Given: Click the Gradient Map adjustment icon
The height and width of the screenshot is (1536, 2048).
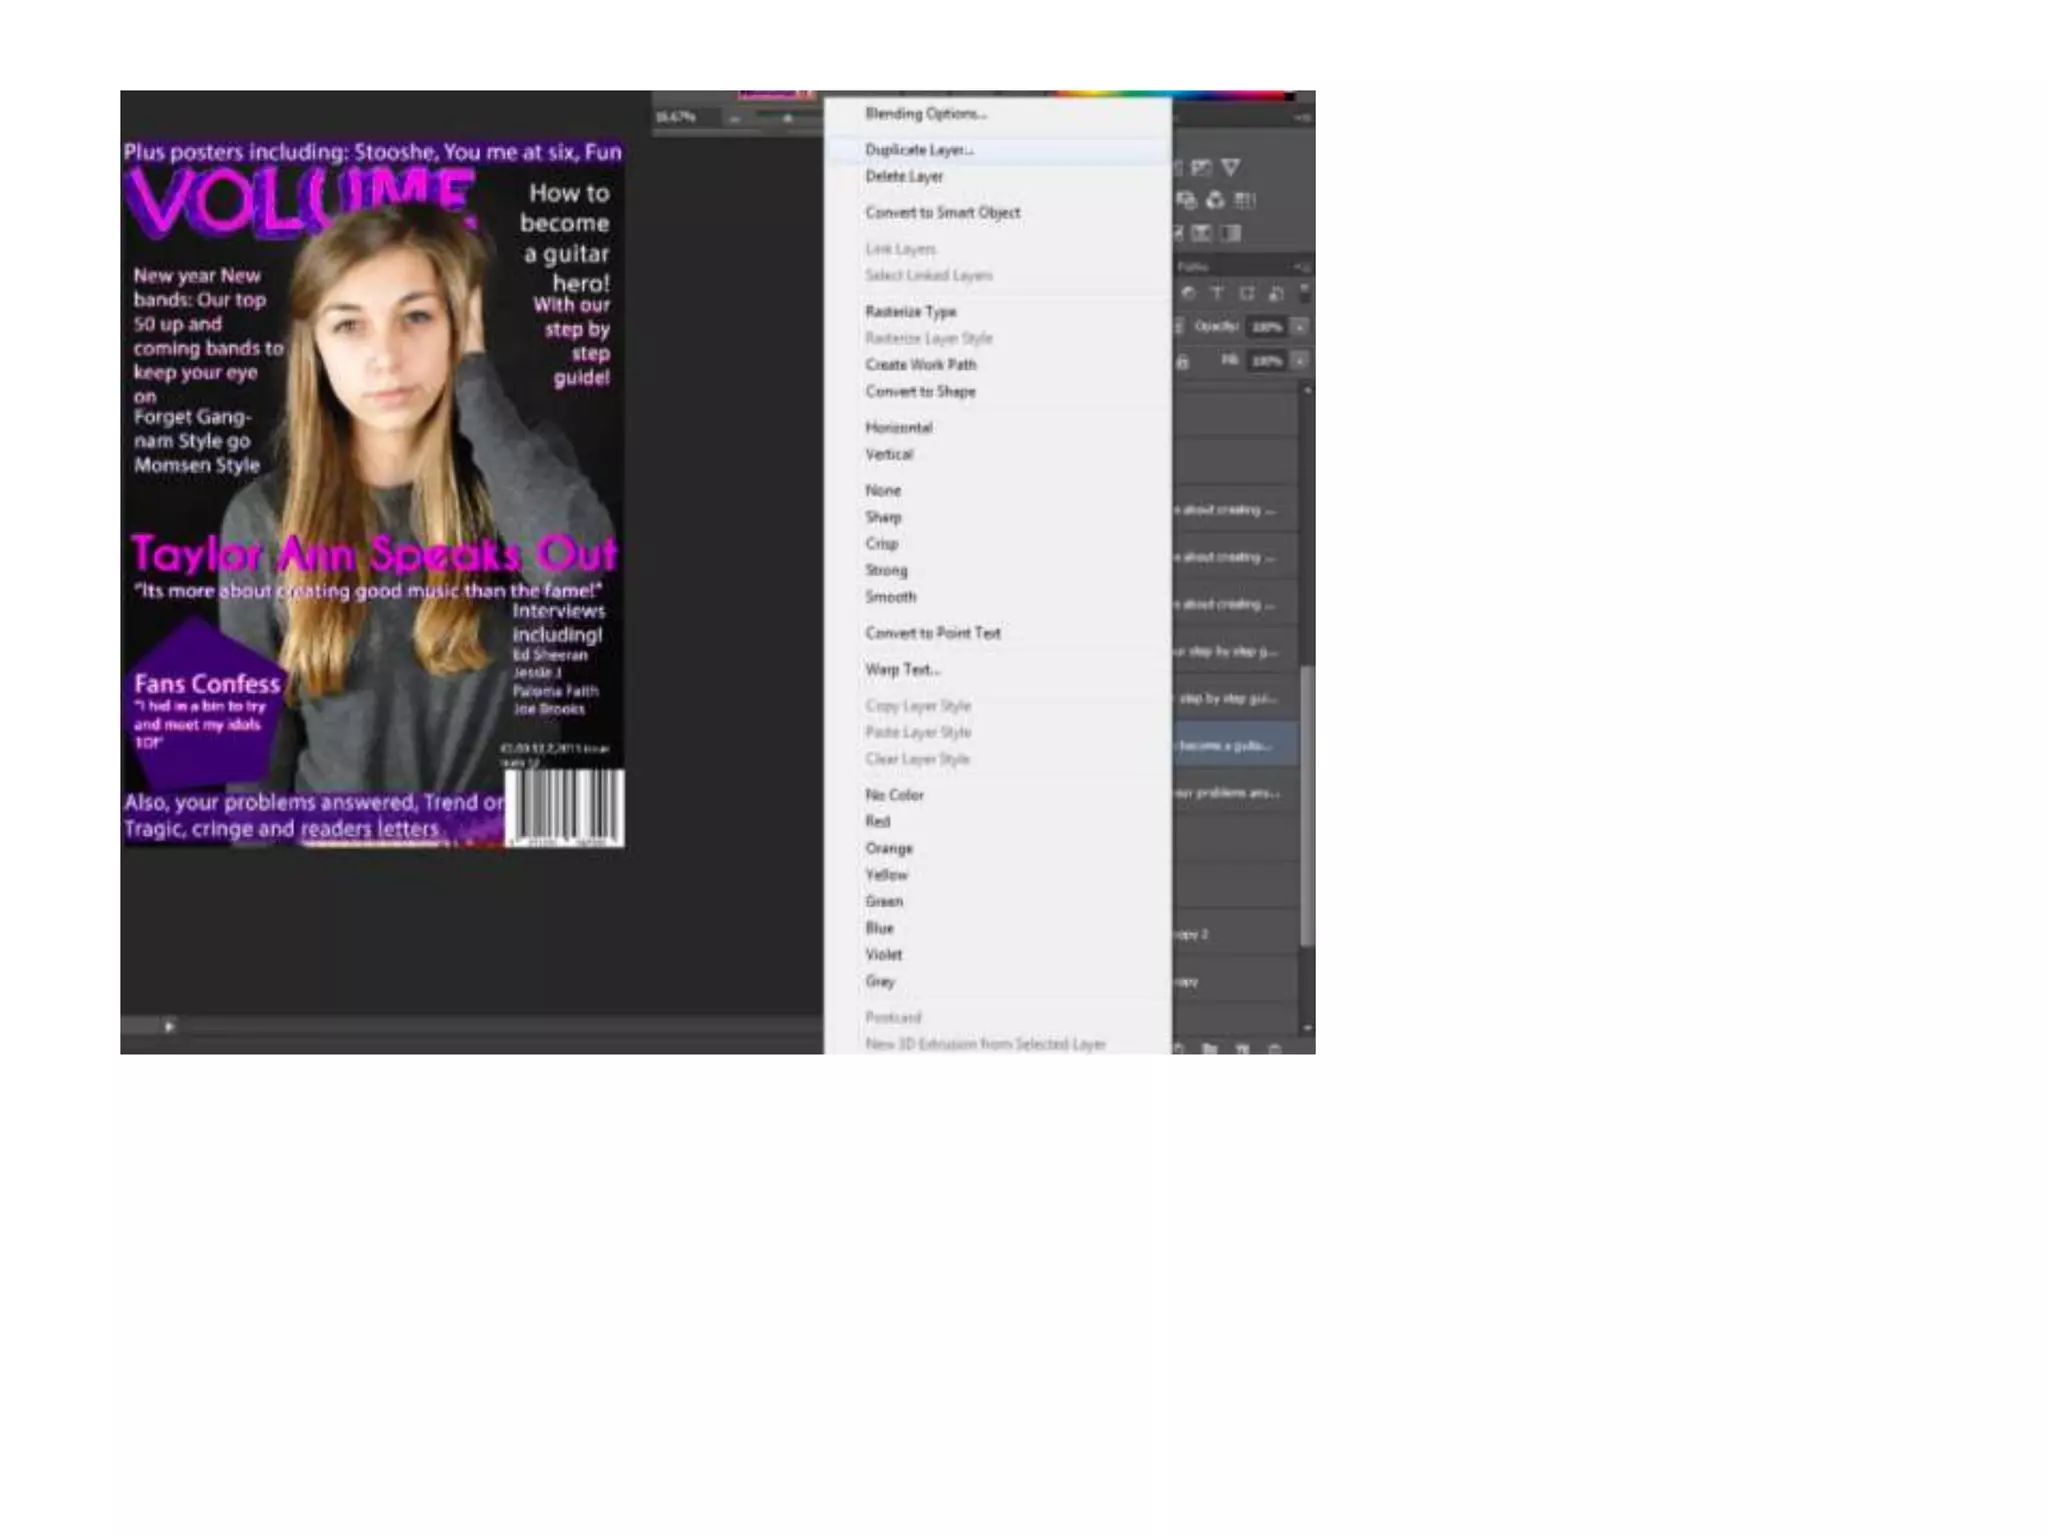Looking at the screenshot, I should (x=1232, y=233).
